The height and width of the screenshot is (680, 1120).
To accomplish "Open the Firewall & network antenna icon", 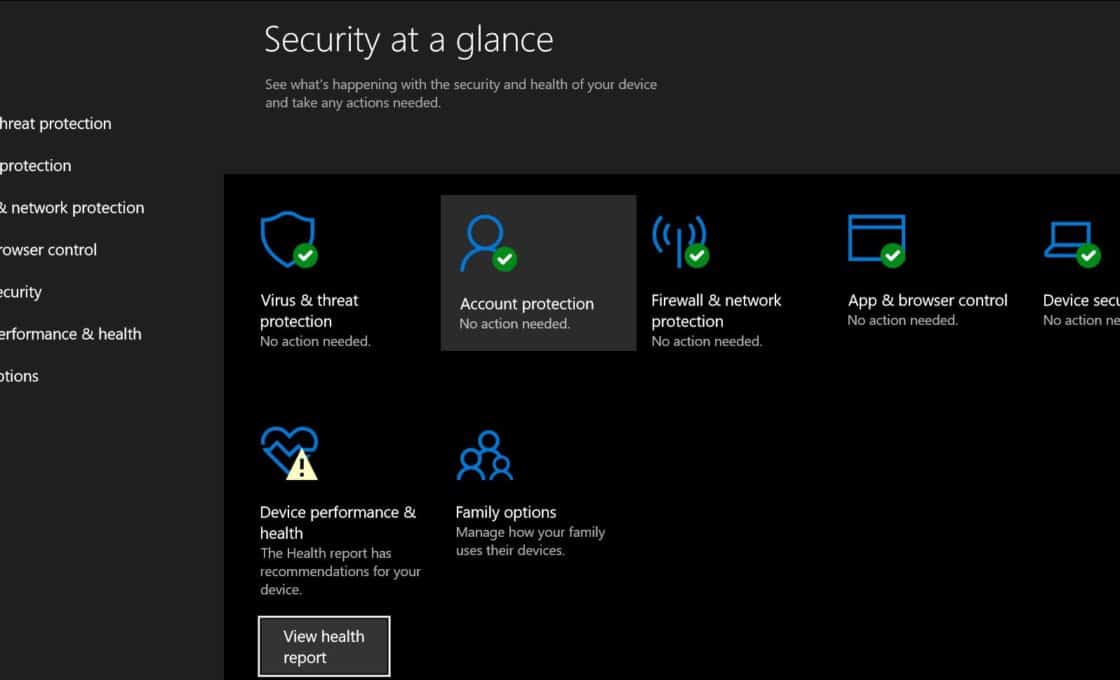I will [x=679, y=240].
